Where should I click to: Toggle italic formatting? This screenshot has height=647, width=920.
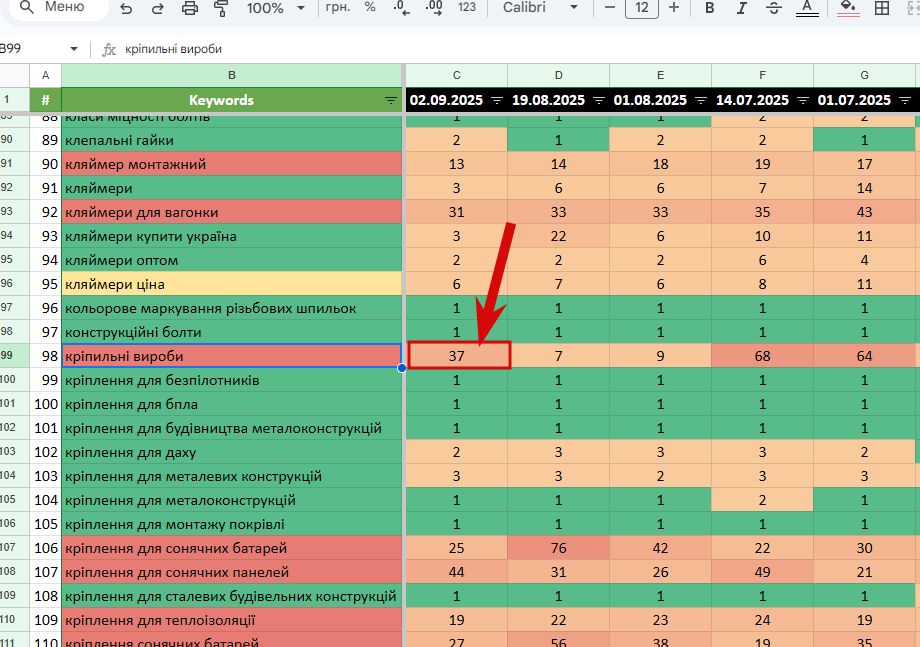coord(742,8)
